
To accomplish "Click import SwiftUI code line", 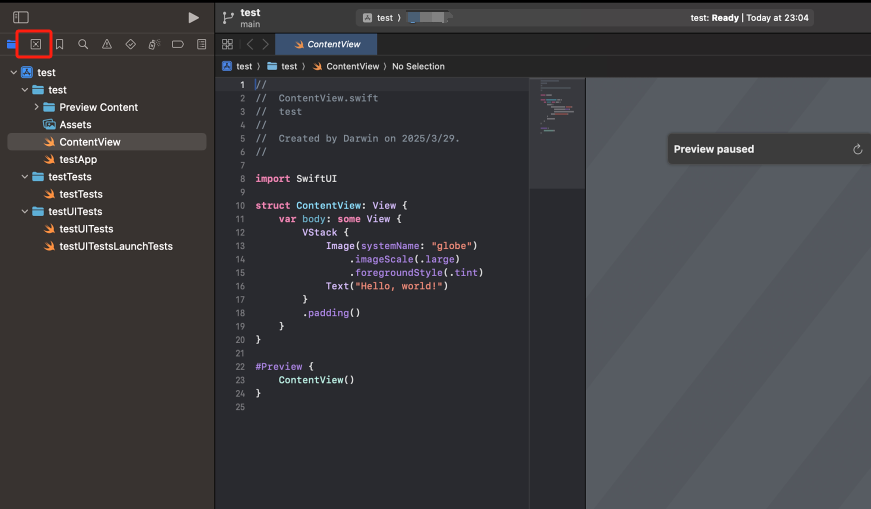I will 296,178.
